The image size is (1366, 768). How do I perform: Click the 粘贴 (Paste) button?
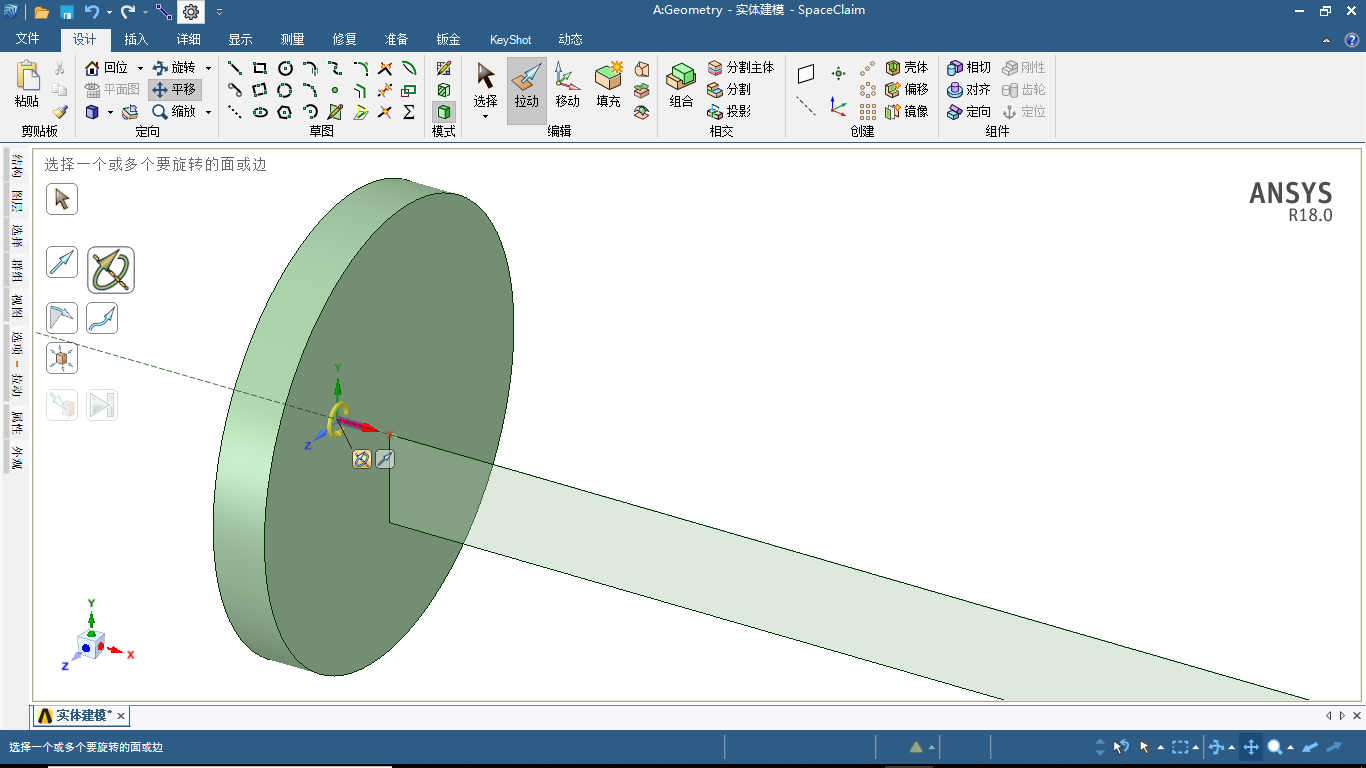point(27,85)
